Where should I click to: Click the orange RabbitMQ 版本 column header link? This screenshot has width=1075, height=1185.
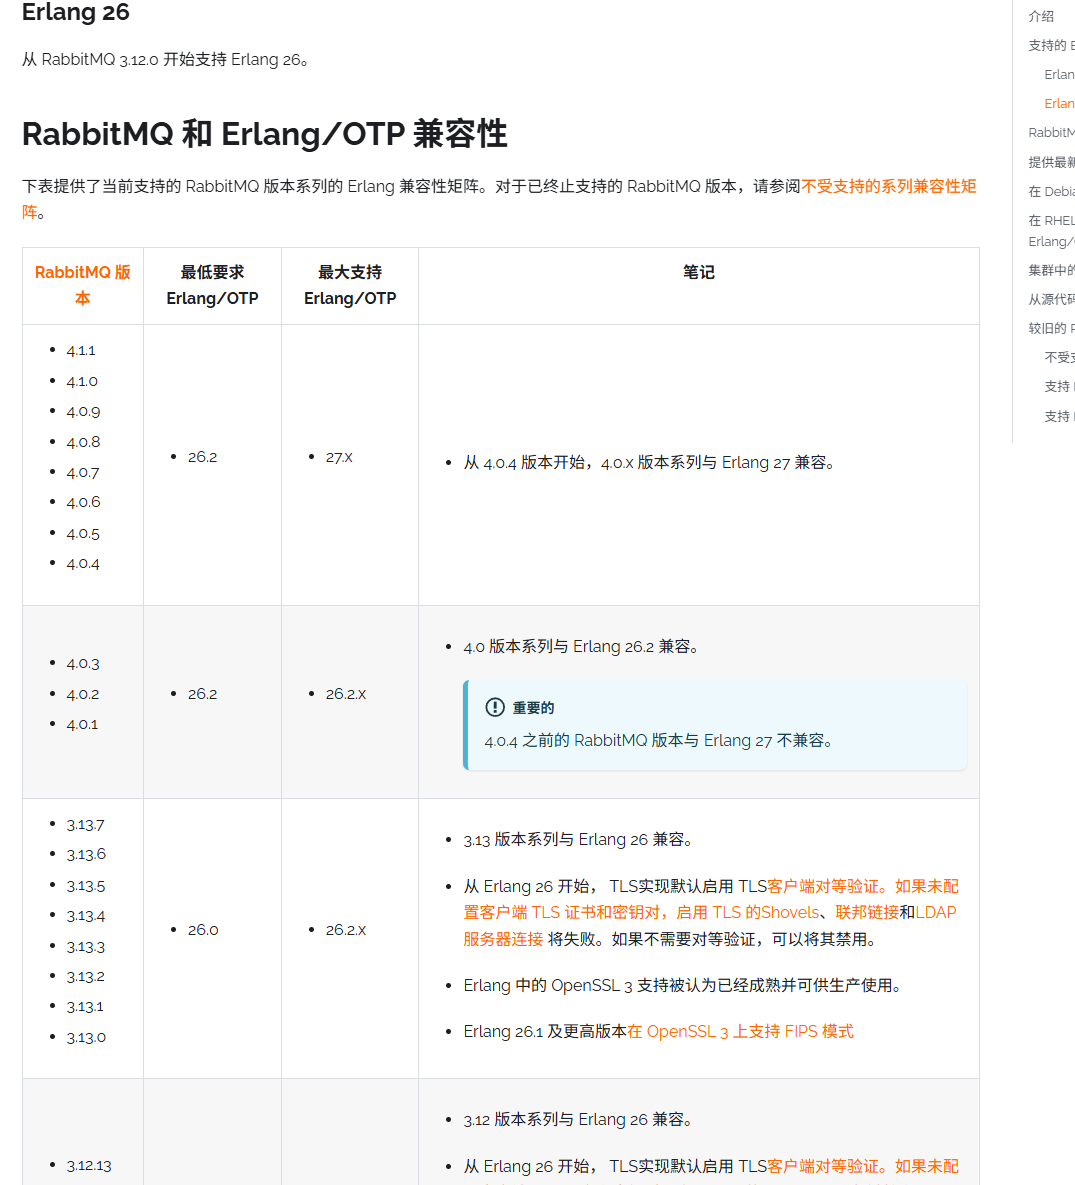(82, 285)
